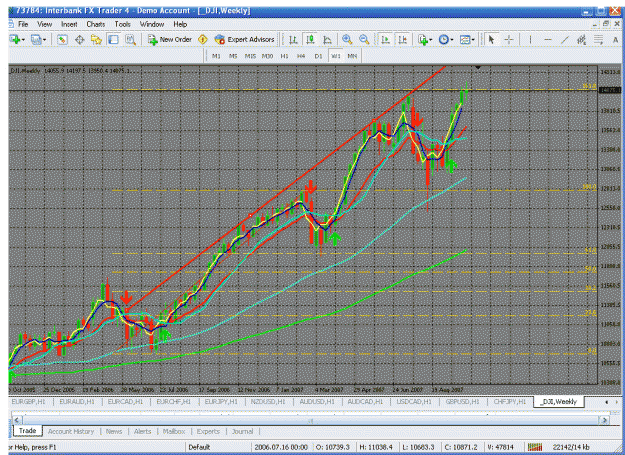The width and height of the screenshot is (625, 455).
Task: Open the Tools menu
Action: (x=122, y=24)
